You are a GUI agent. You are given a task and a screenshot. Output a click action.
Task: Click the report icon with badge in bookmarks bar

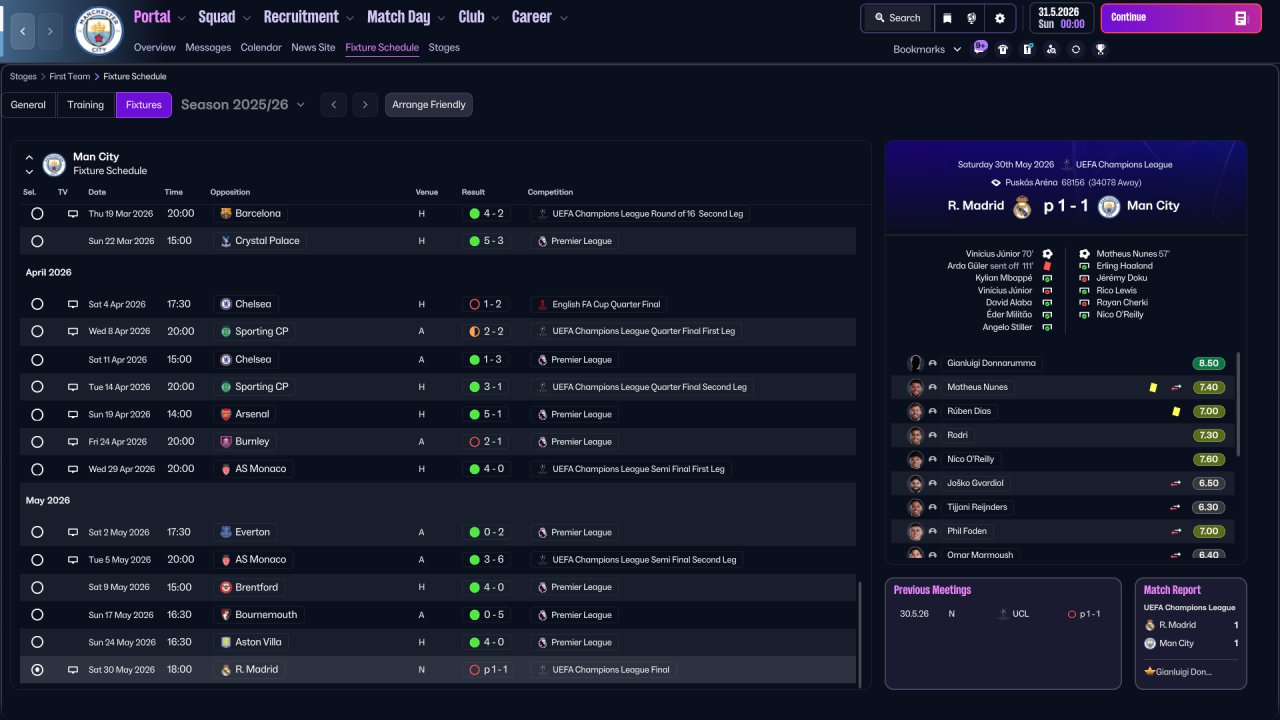click(1027, 49)
